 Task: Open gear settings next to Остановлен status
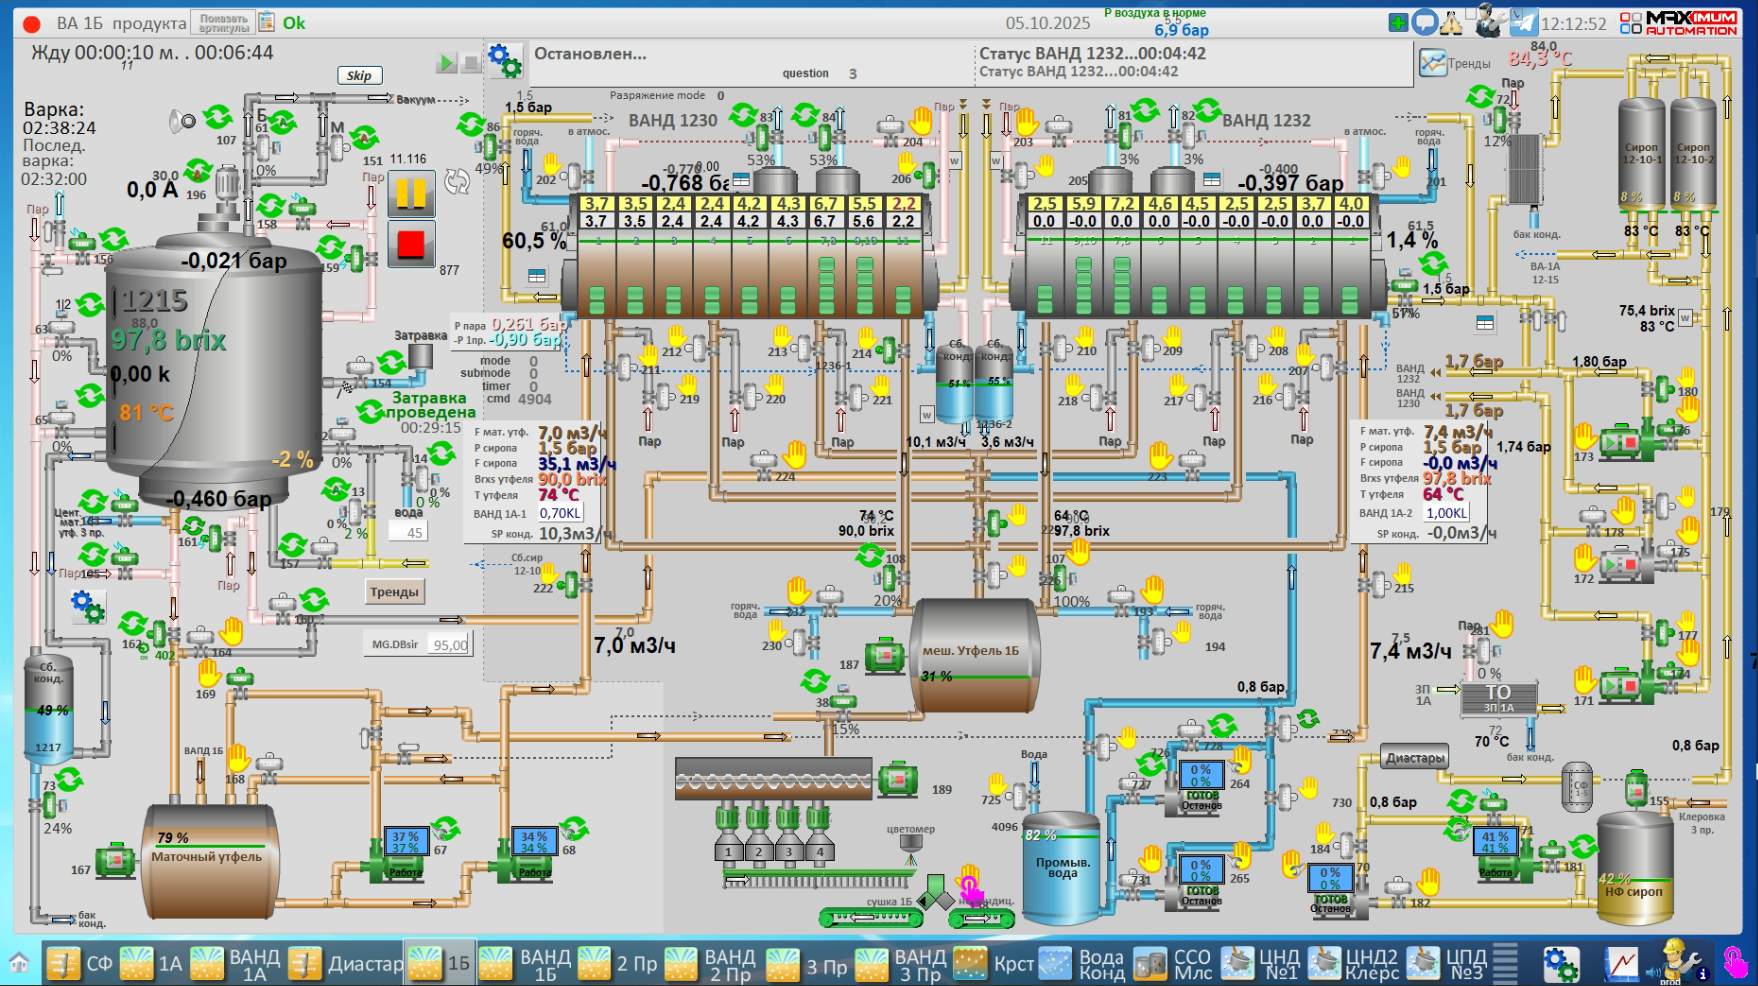pyautogui.click(x=504, y=61)
